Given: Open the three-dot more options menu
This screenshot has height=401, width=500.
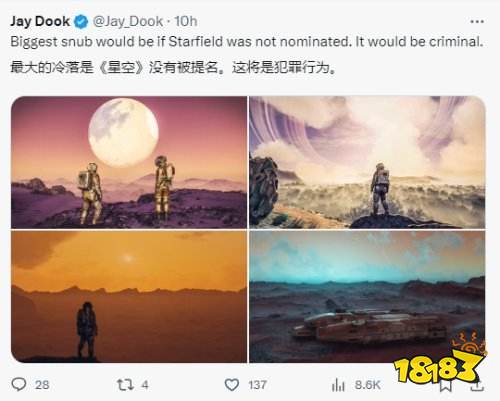Looking at the screenshot, I should [x=477, y=22].
